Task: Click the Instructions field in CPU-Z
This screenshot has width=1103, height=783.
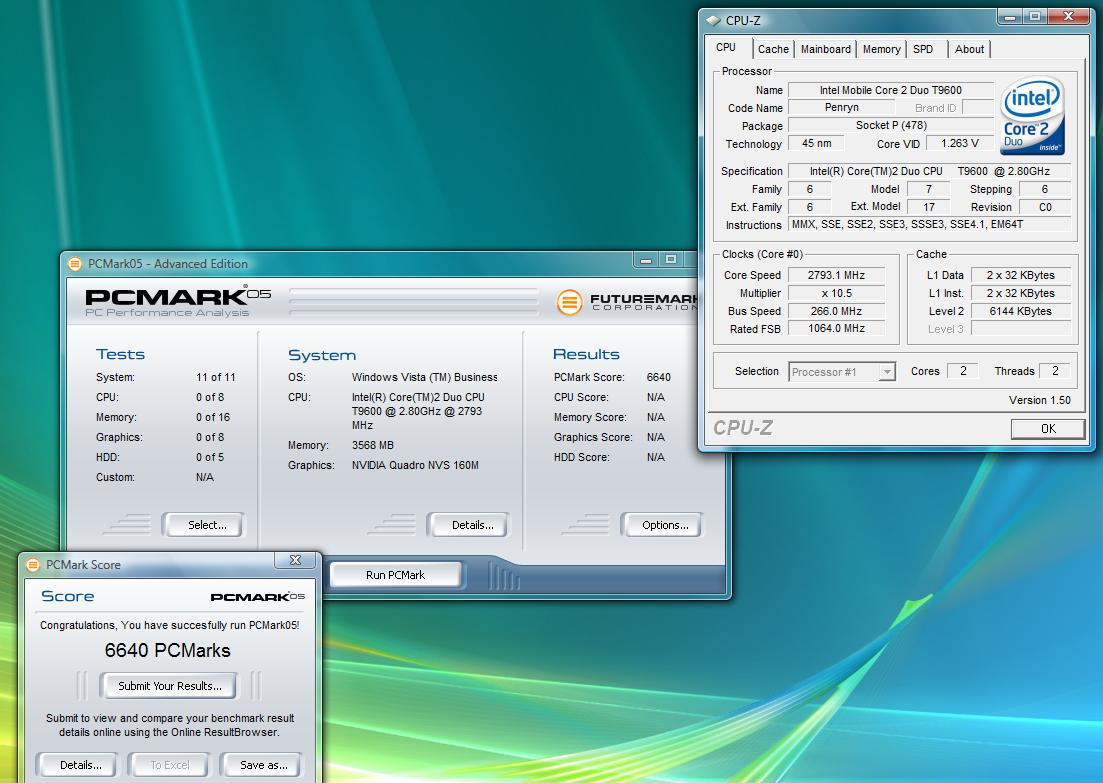Action: [x=929, y=224]
